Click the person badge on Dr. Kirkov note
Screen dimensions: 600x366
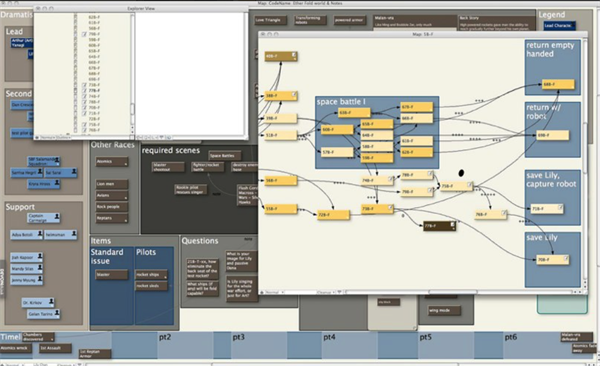[51, 302]
